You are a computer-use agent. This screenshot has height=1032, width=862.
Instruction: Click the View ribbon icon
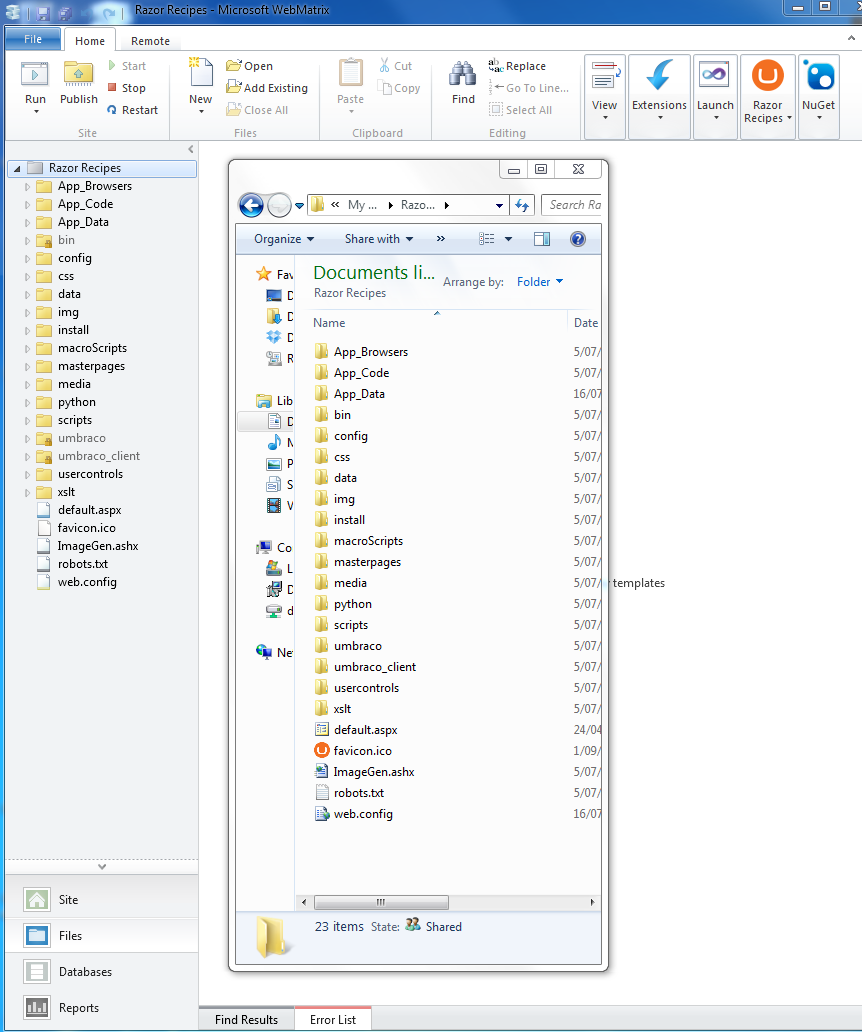click(604, 75)
